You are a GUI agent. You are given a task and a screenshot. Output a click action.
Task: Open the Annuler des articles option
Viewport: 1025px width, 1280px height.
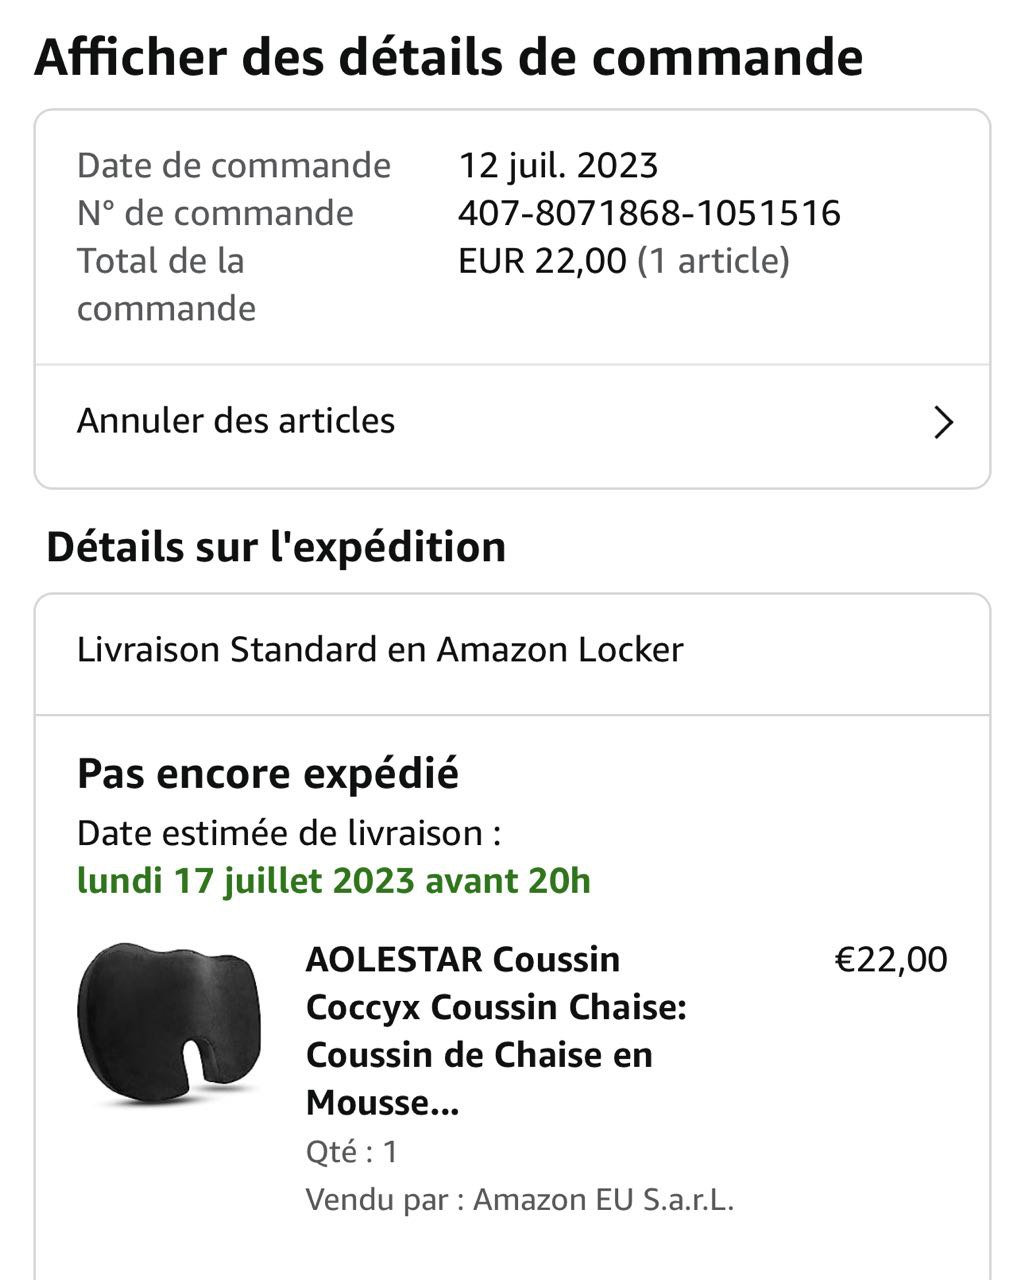point(236,421)
